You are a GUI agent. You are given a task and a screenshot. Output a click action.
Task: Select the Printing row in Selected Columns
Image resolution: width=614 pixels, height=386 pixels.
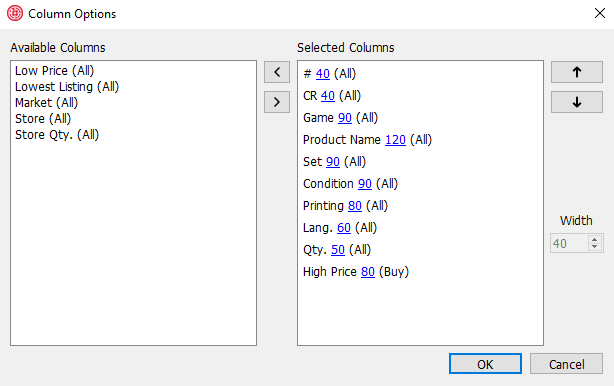click(x=420, y=206)
